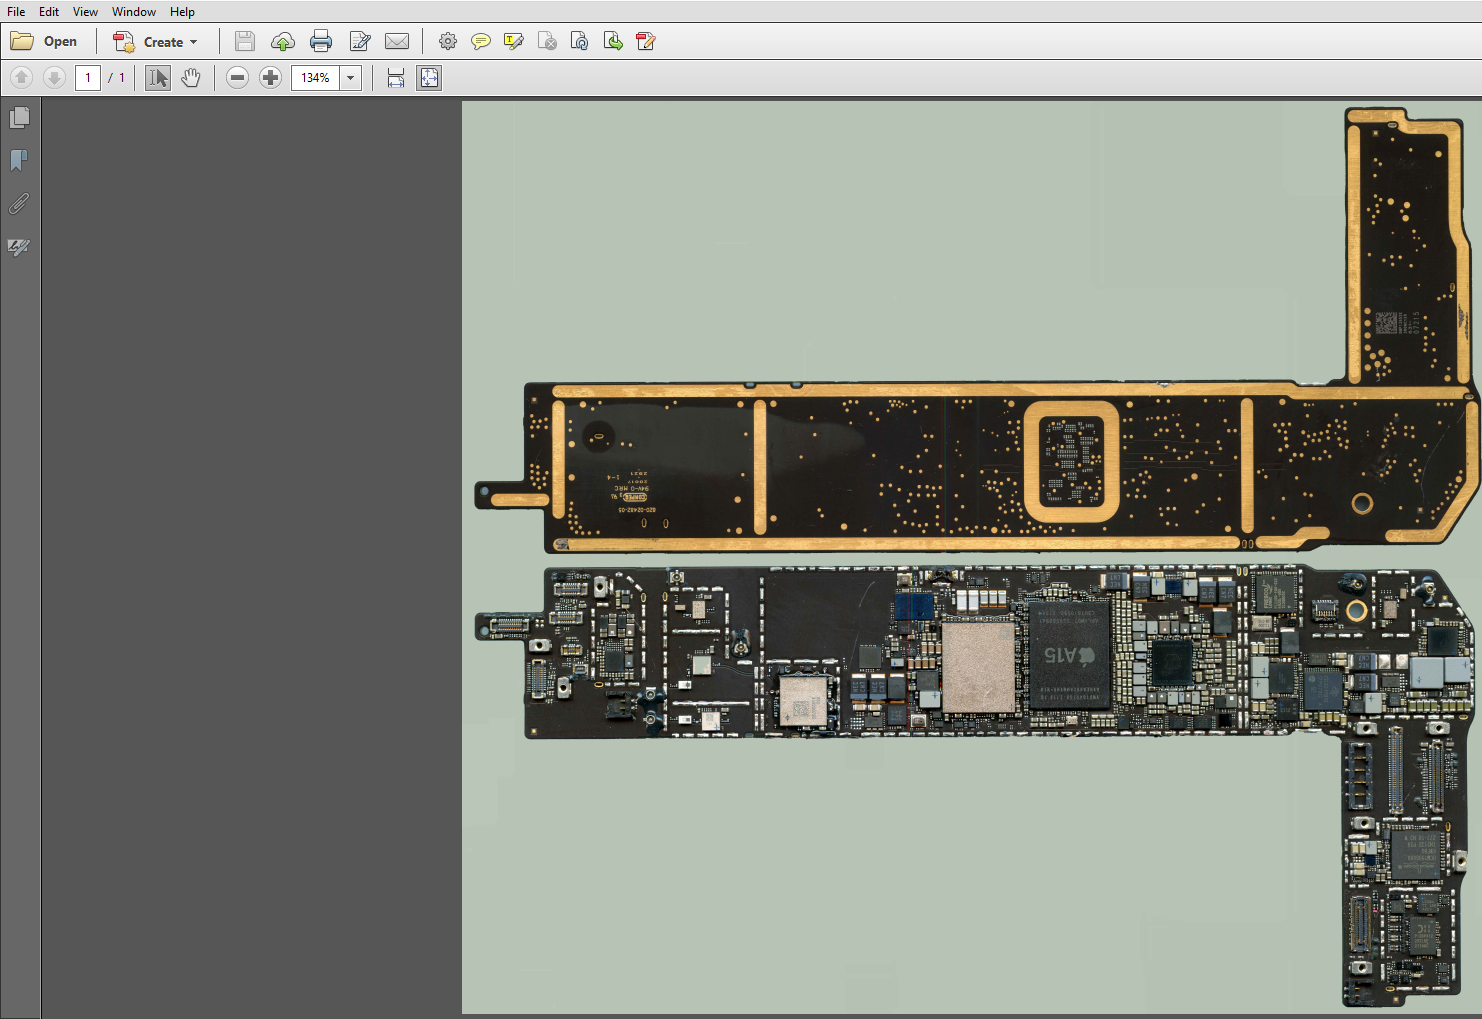Select the Highlight text tool

coord(514,41)
